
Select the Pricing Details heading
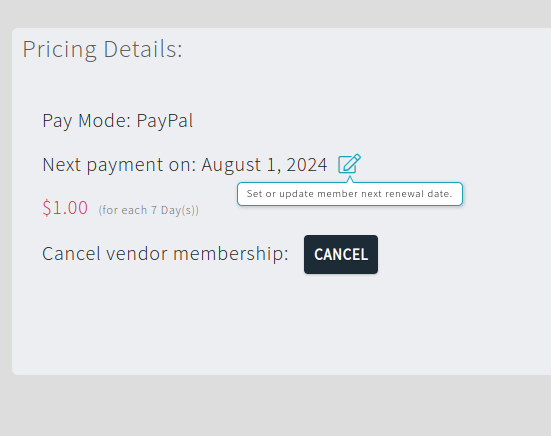coord(103,49)
